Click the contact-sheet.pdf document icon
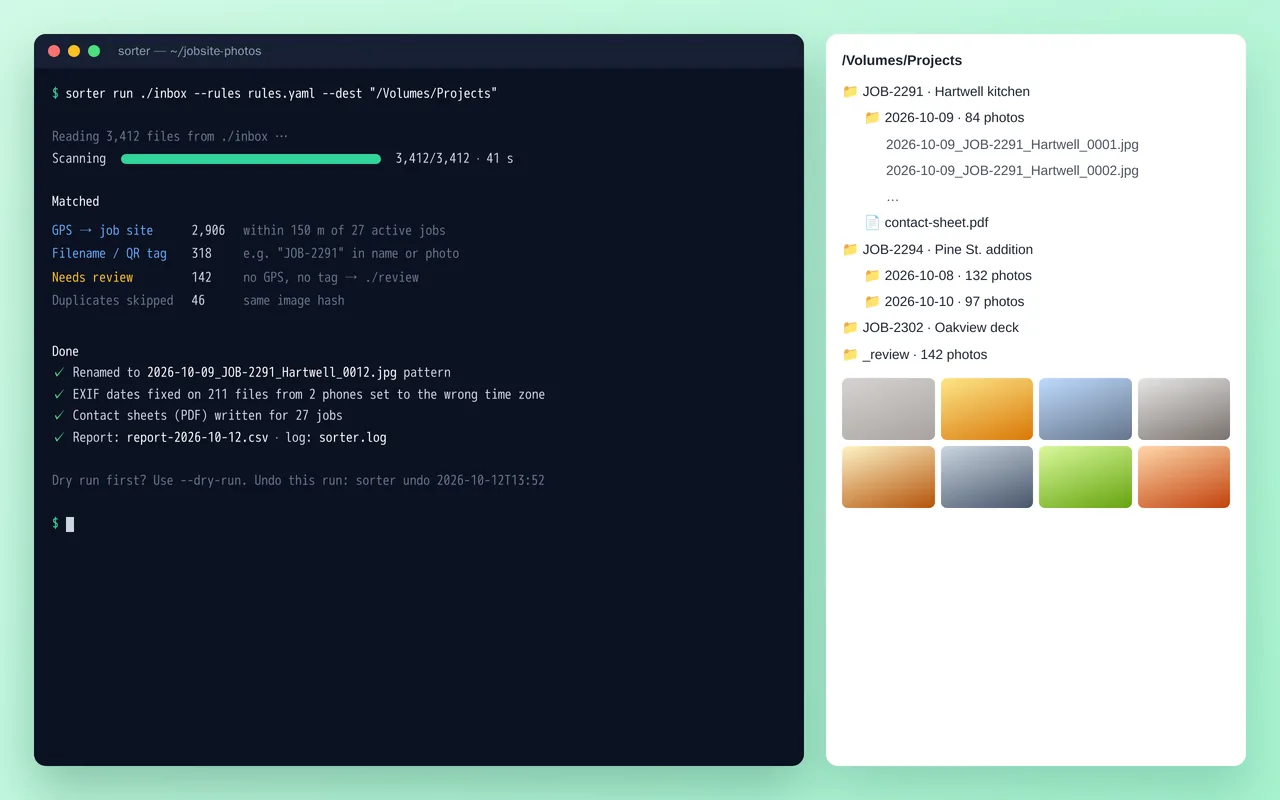The image size is (1280, 800). (872, 222)
